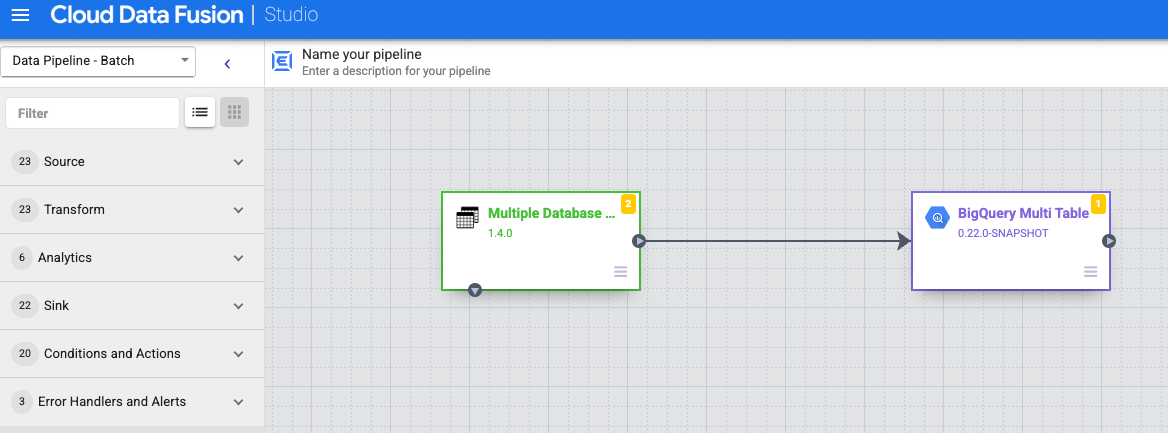The width and height of the screenshot is (1168, 433).
Task: Click the pipeline icon beside the name
Action: tap(283, 62)
